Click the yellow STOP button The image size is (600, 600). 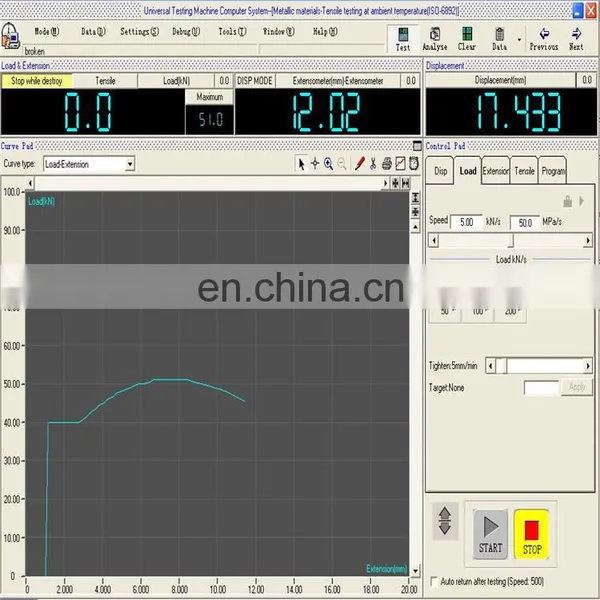[532, 534]
